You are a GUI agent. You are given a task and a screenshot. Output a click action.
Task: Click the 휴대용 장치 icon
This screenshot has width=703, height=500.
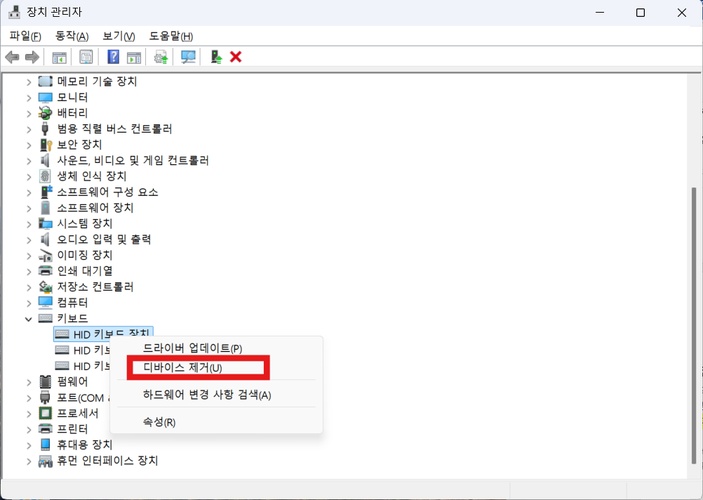45,445
